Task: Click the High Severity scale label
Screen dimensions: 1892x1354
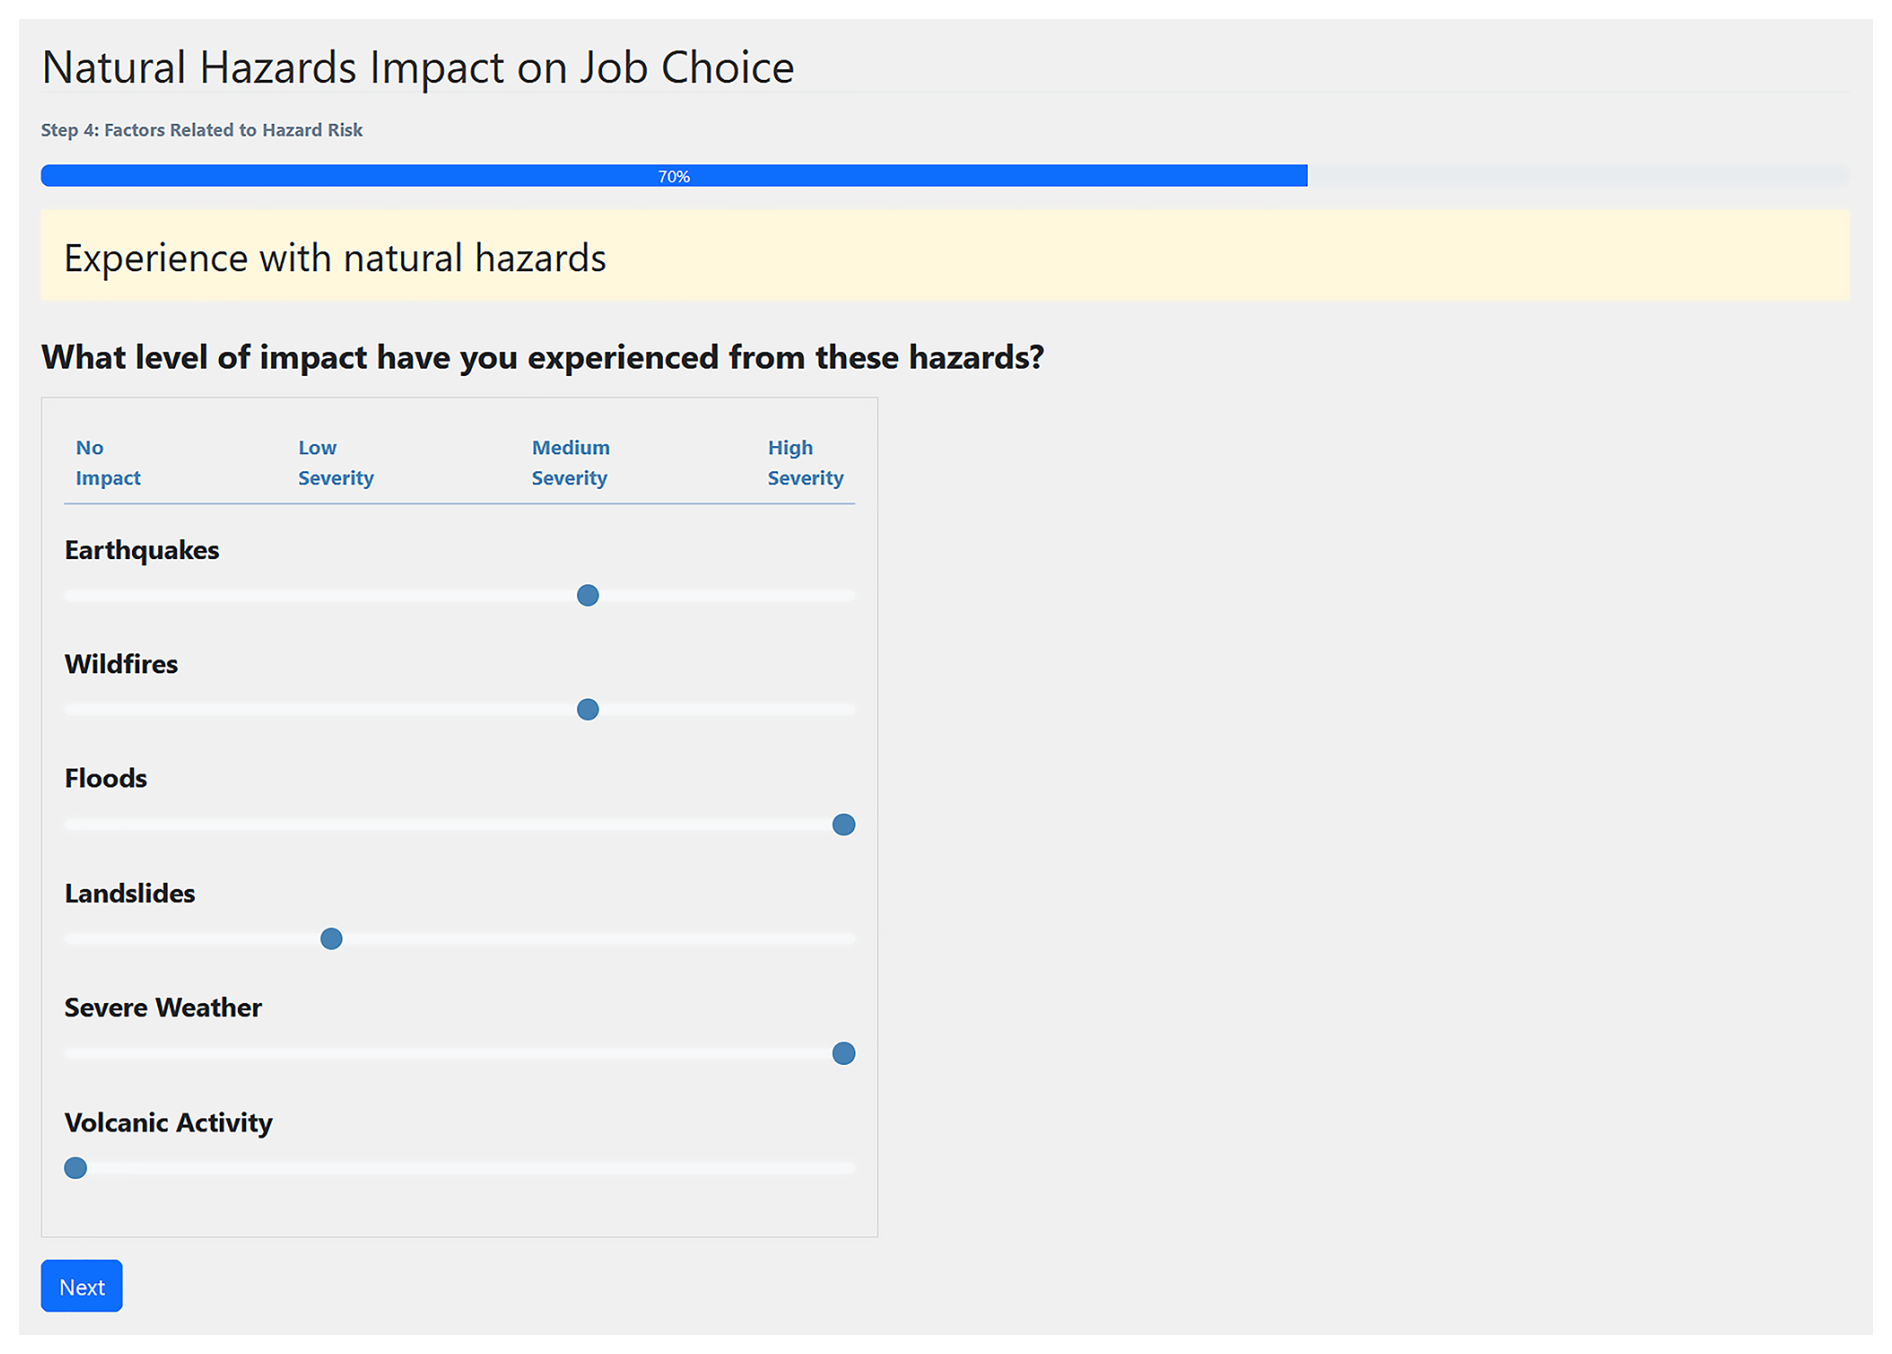Action: click(805, 462)
